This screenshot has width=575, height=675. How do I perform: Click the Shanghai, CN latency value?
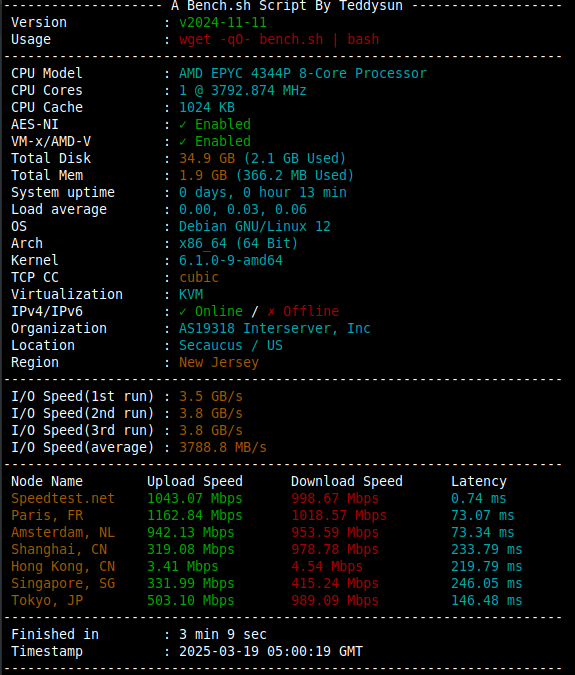(486, 549)
